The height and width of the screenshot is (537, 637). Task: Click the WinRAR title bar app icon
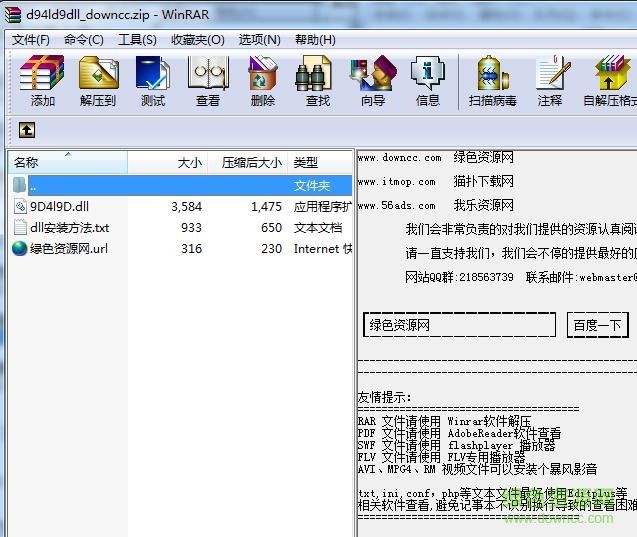pos(13,15)
